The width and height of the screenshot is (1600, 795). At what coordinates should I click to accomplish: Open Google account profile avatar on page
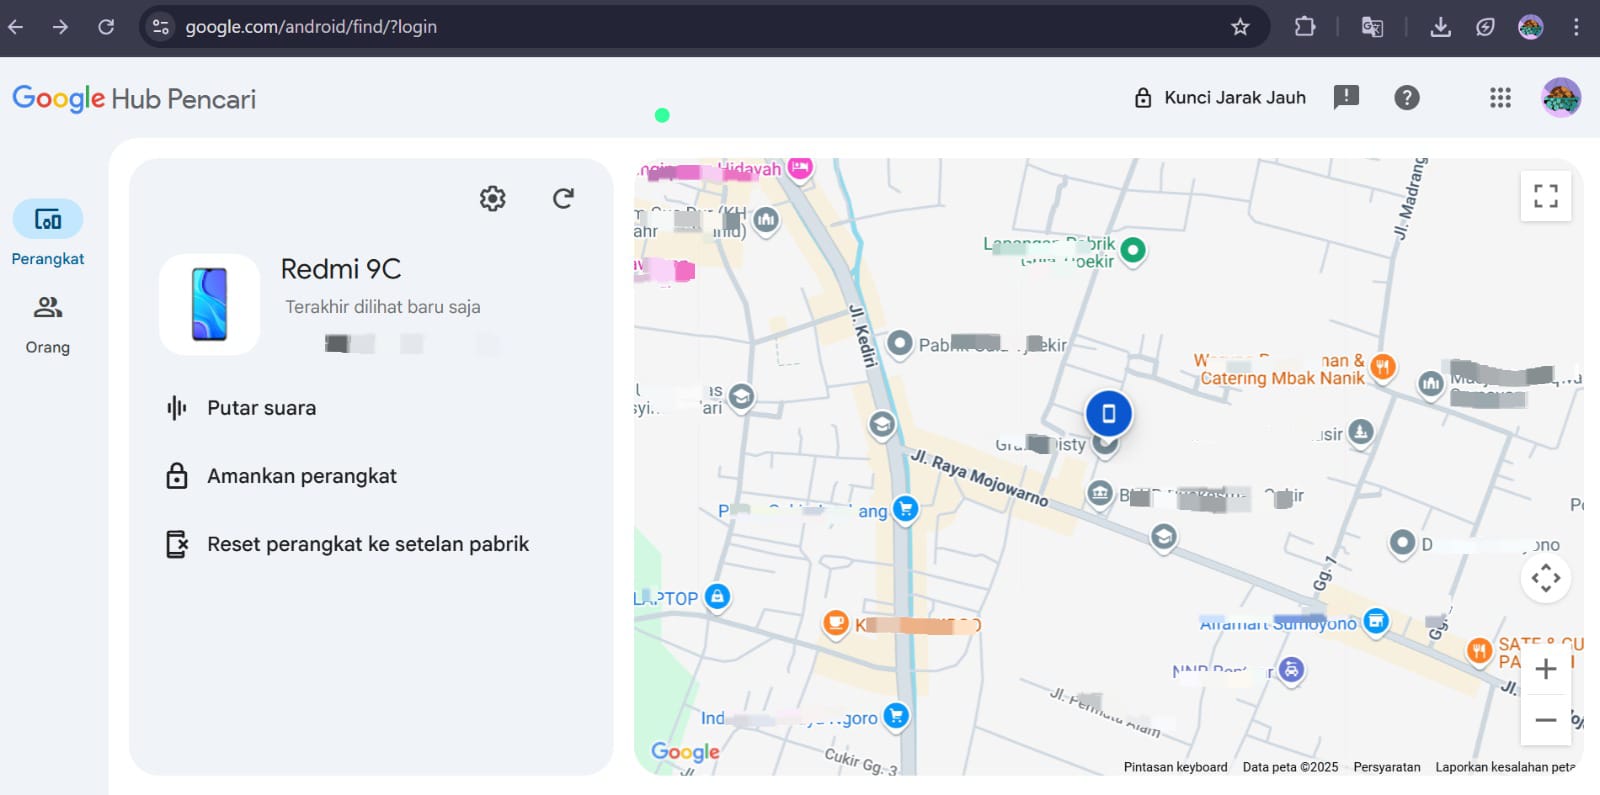(x=1560, y=97)
